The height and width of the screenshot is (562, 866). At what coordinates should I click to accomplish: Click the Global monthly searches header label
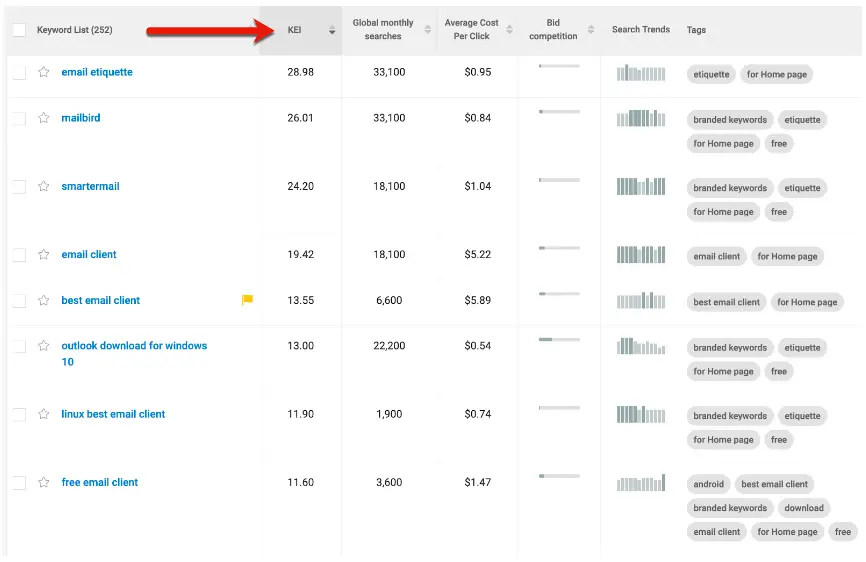(383, 29)
